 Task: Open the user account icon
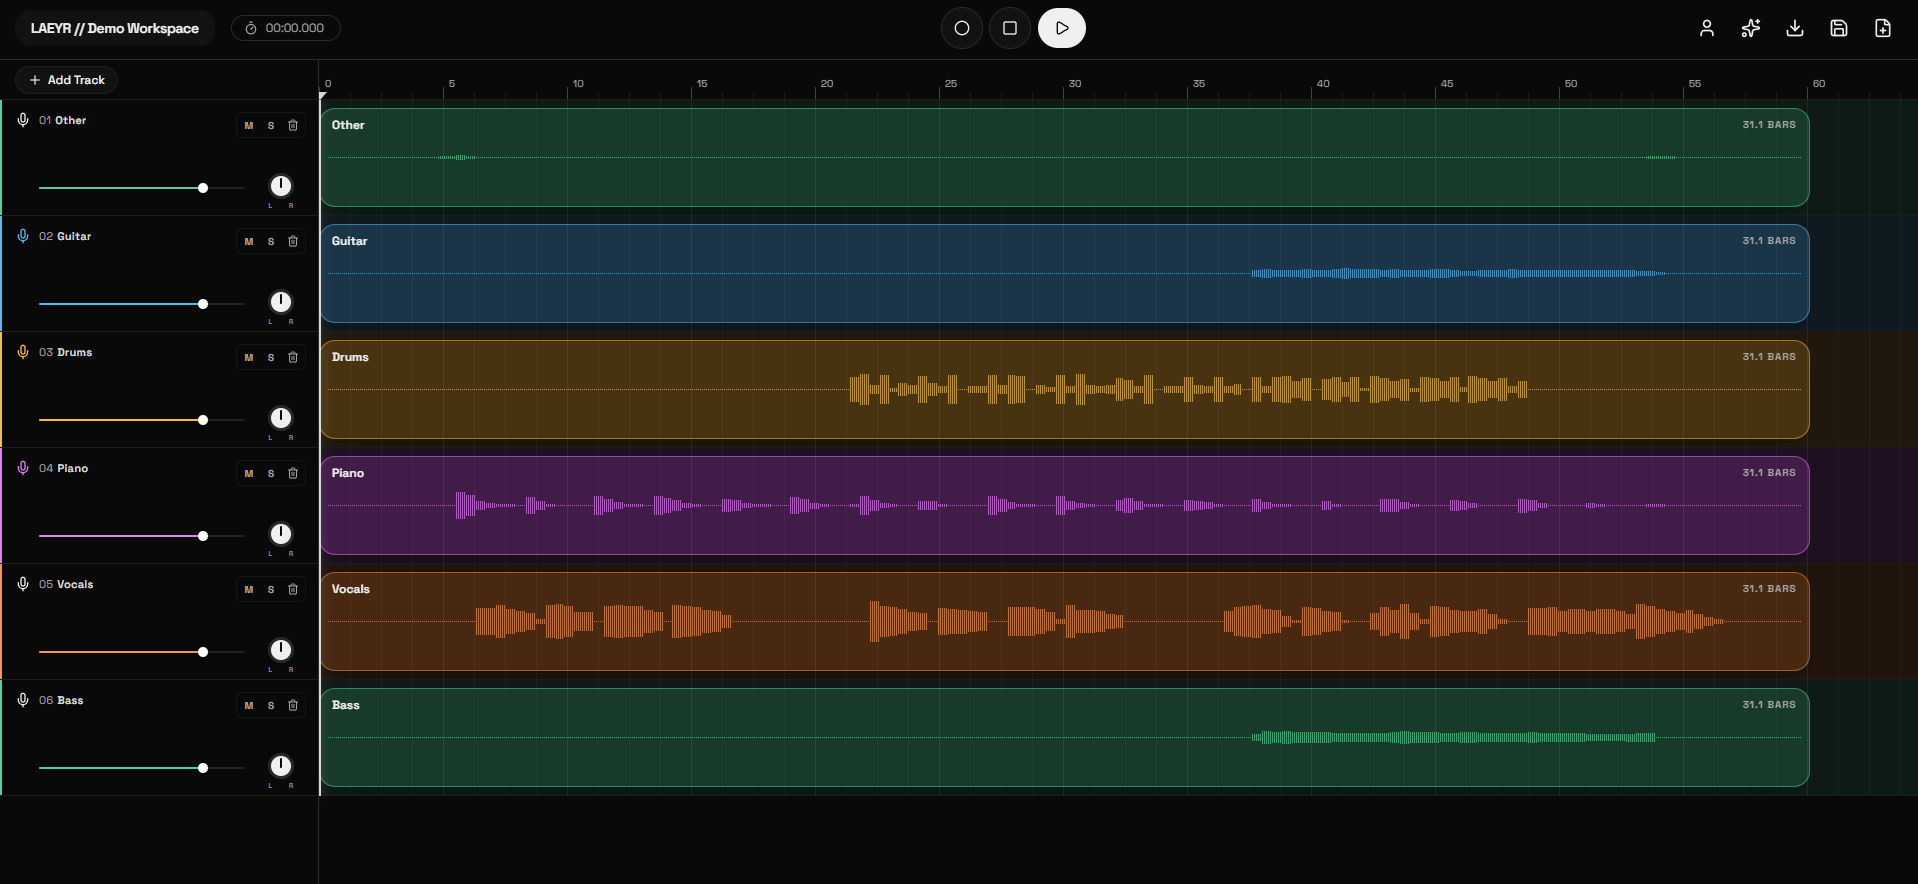(x=1707, y=28)
